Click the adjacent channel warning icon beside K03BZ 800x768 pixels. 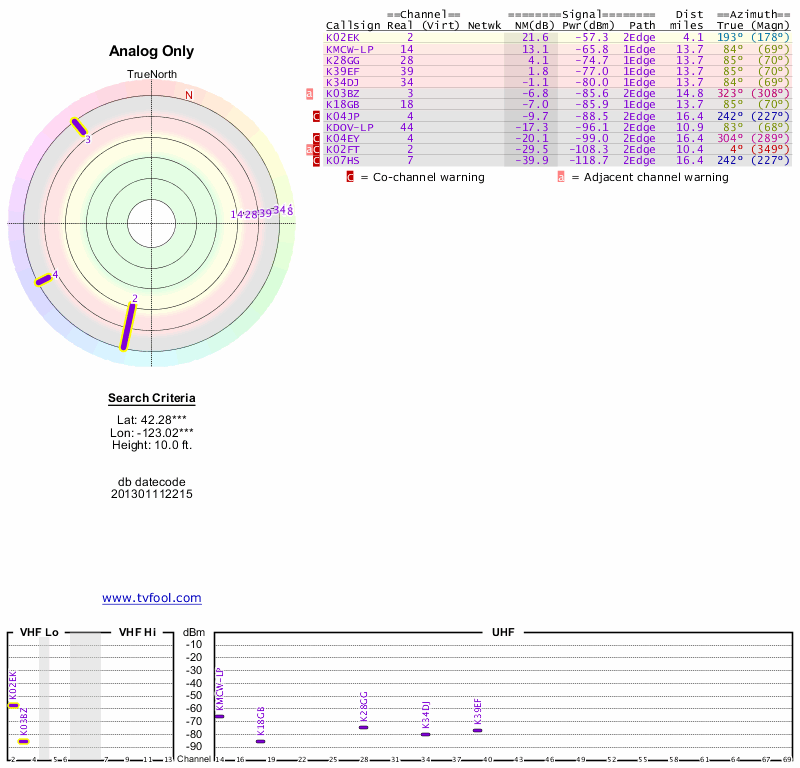tap(310, 93)
